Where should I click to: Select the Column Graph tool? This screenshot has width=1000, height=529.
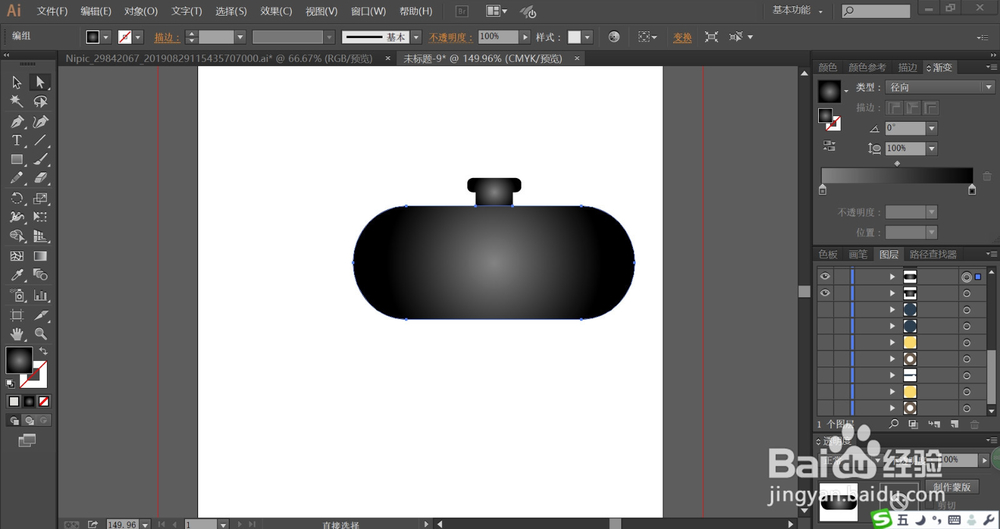(40, 295)
